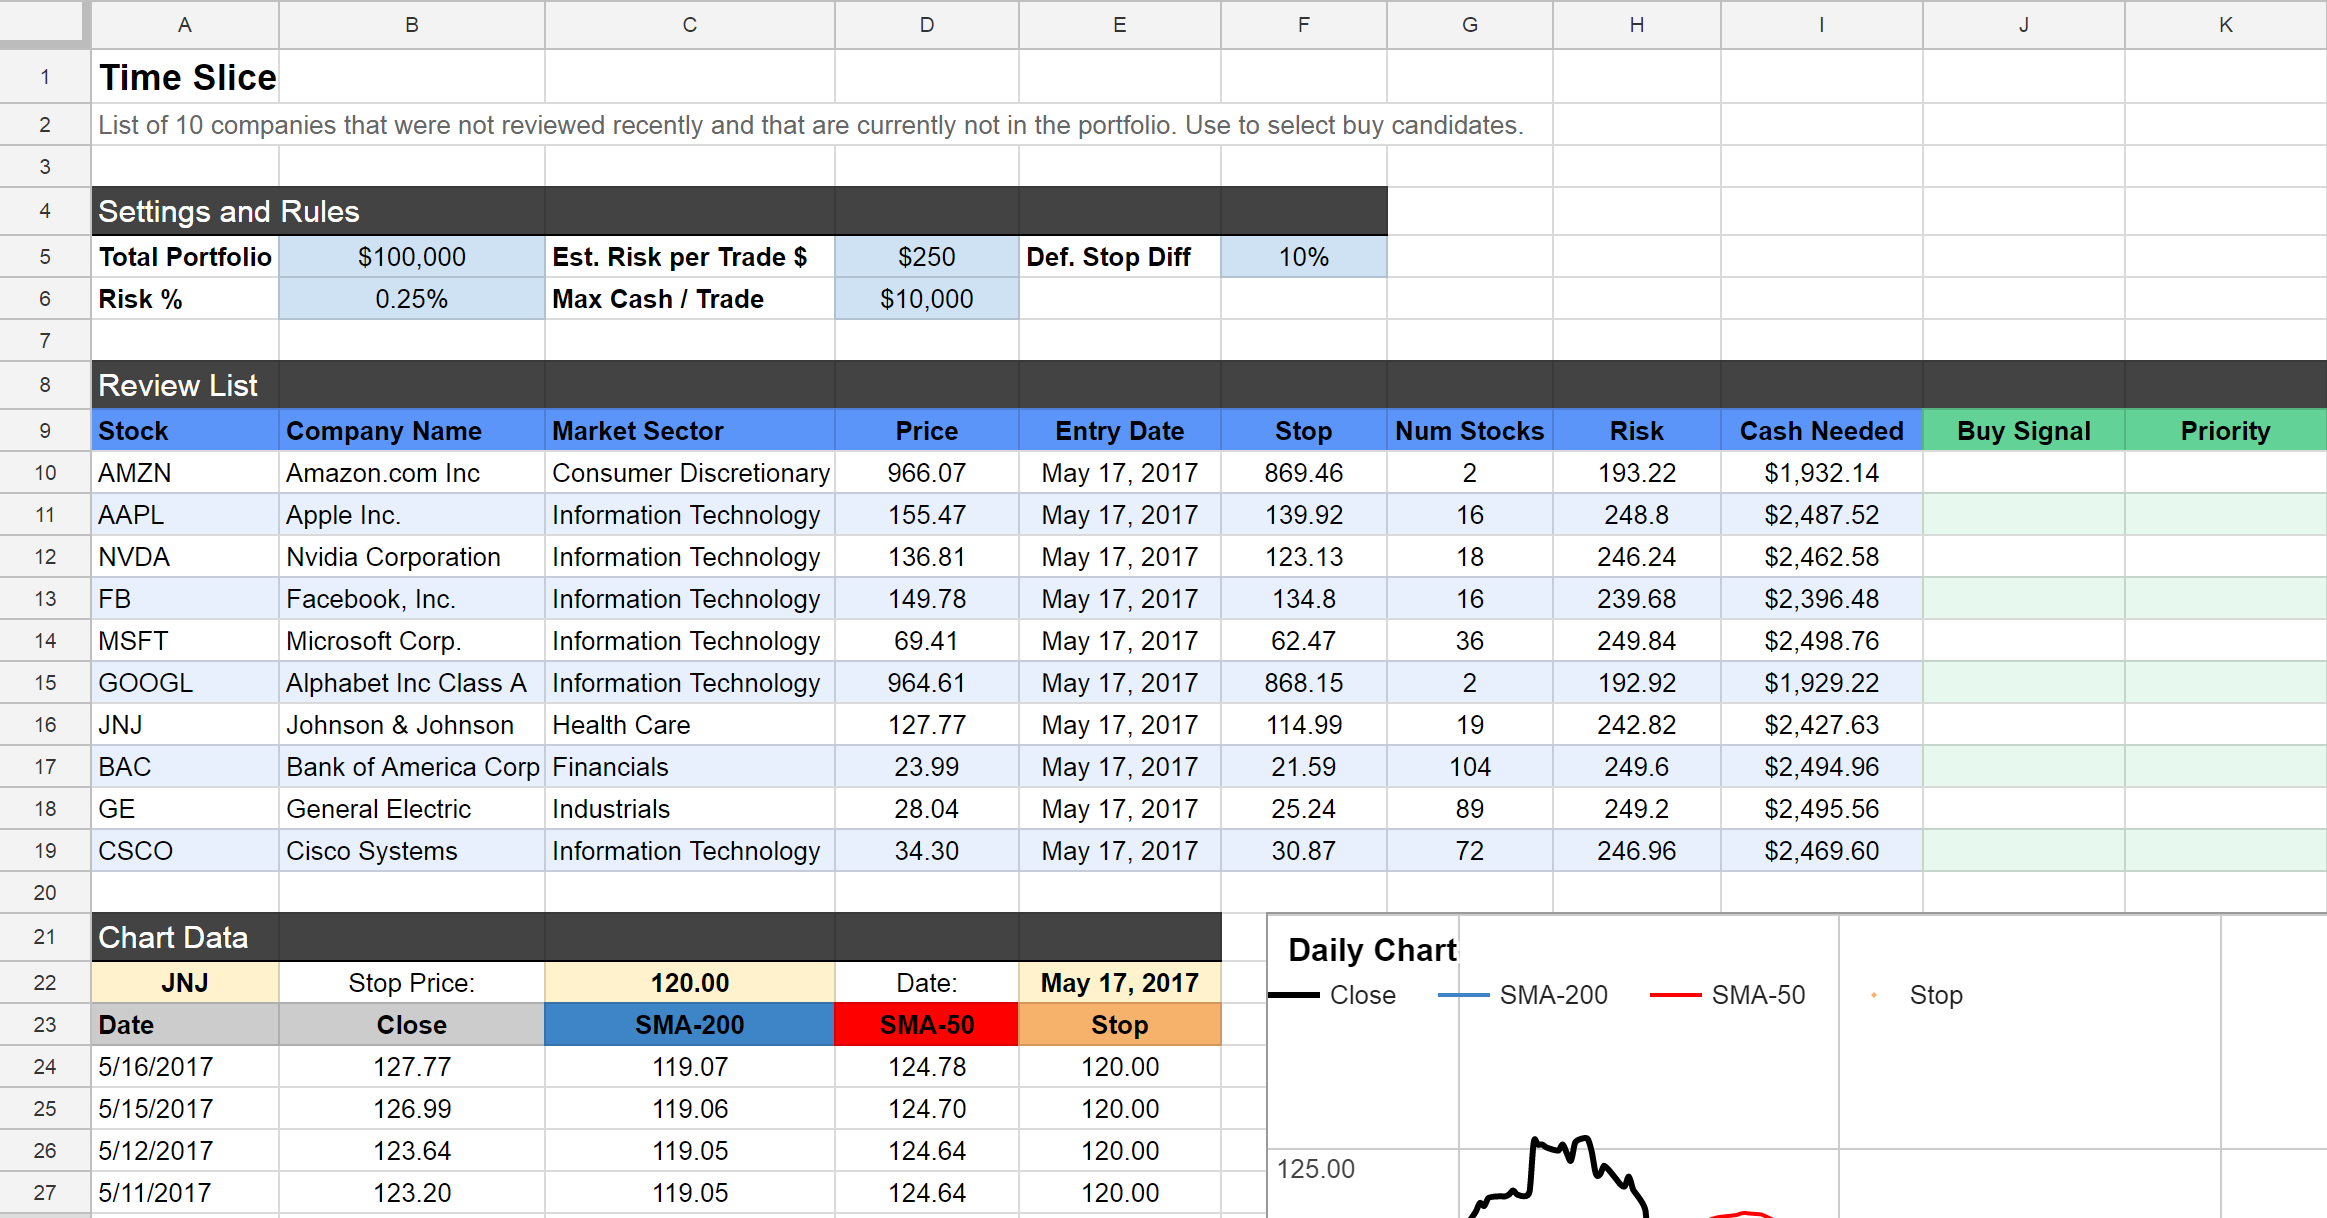Select the 5/16/2017 date cell

click(185, 1067)
